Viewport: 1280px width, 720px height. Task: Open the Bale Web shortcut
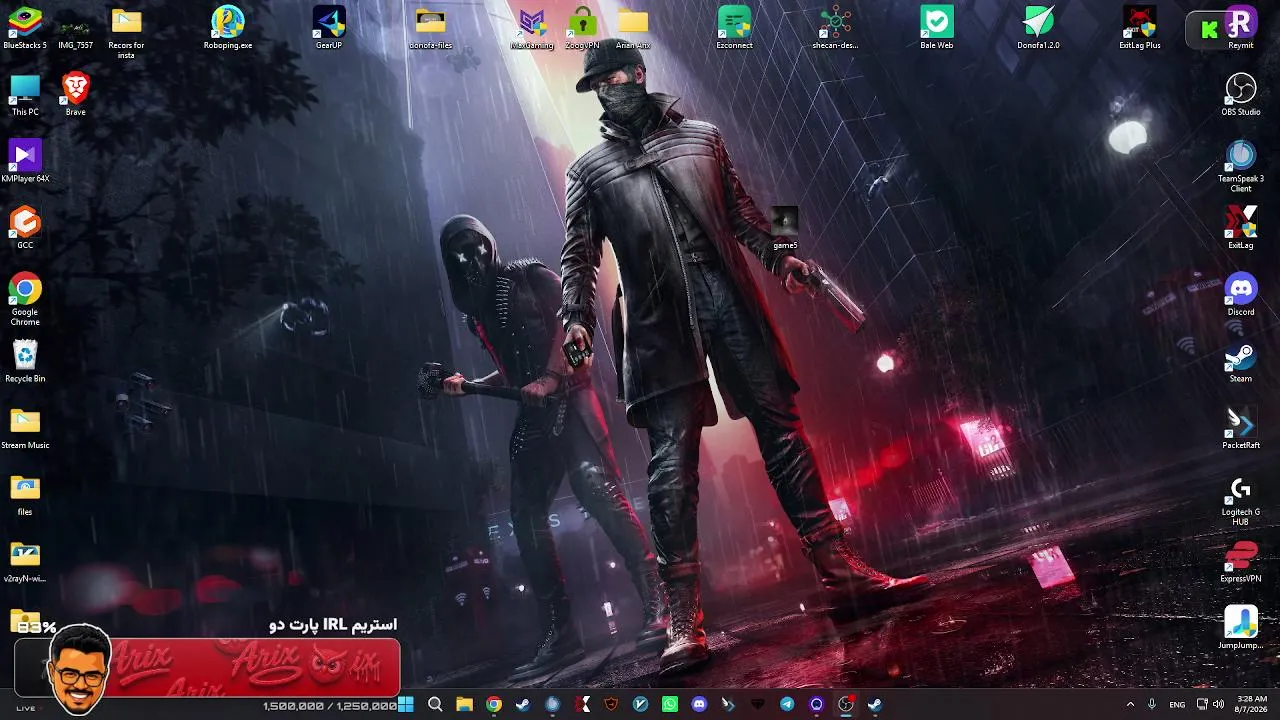937,27
